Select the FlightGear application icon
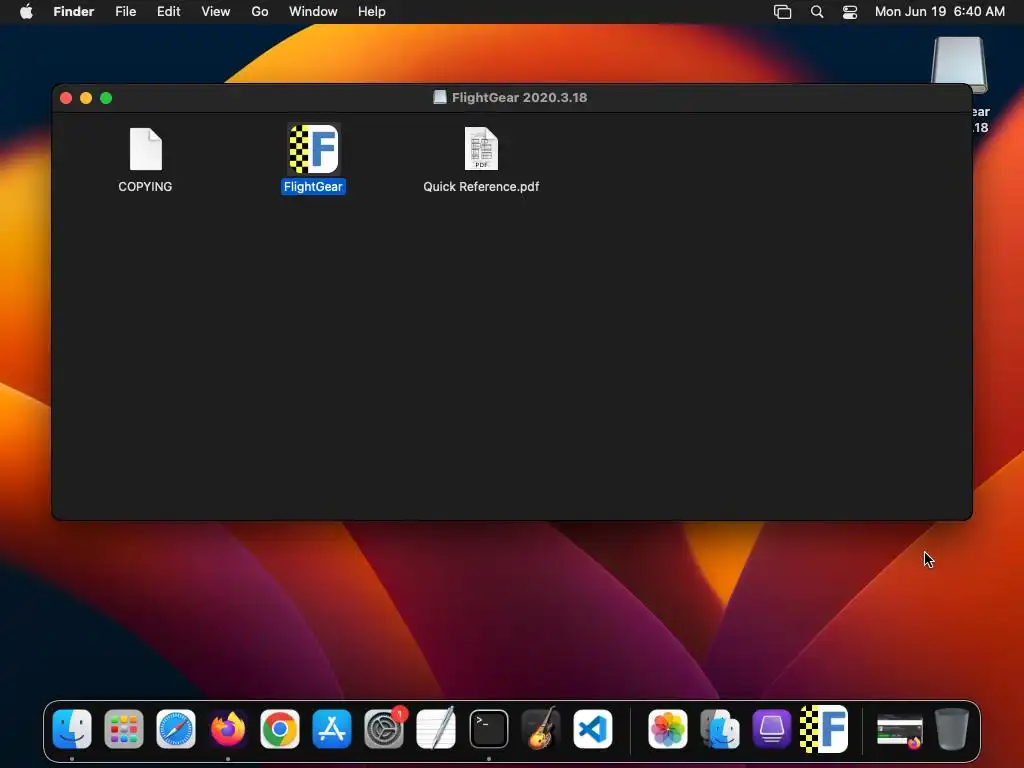Screen dimensions: 1024x768 [x=313, y=149]
